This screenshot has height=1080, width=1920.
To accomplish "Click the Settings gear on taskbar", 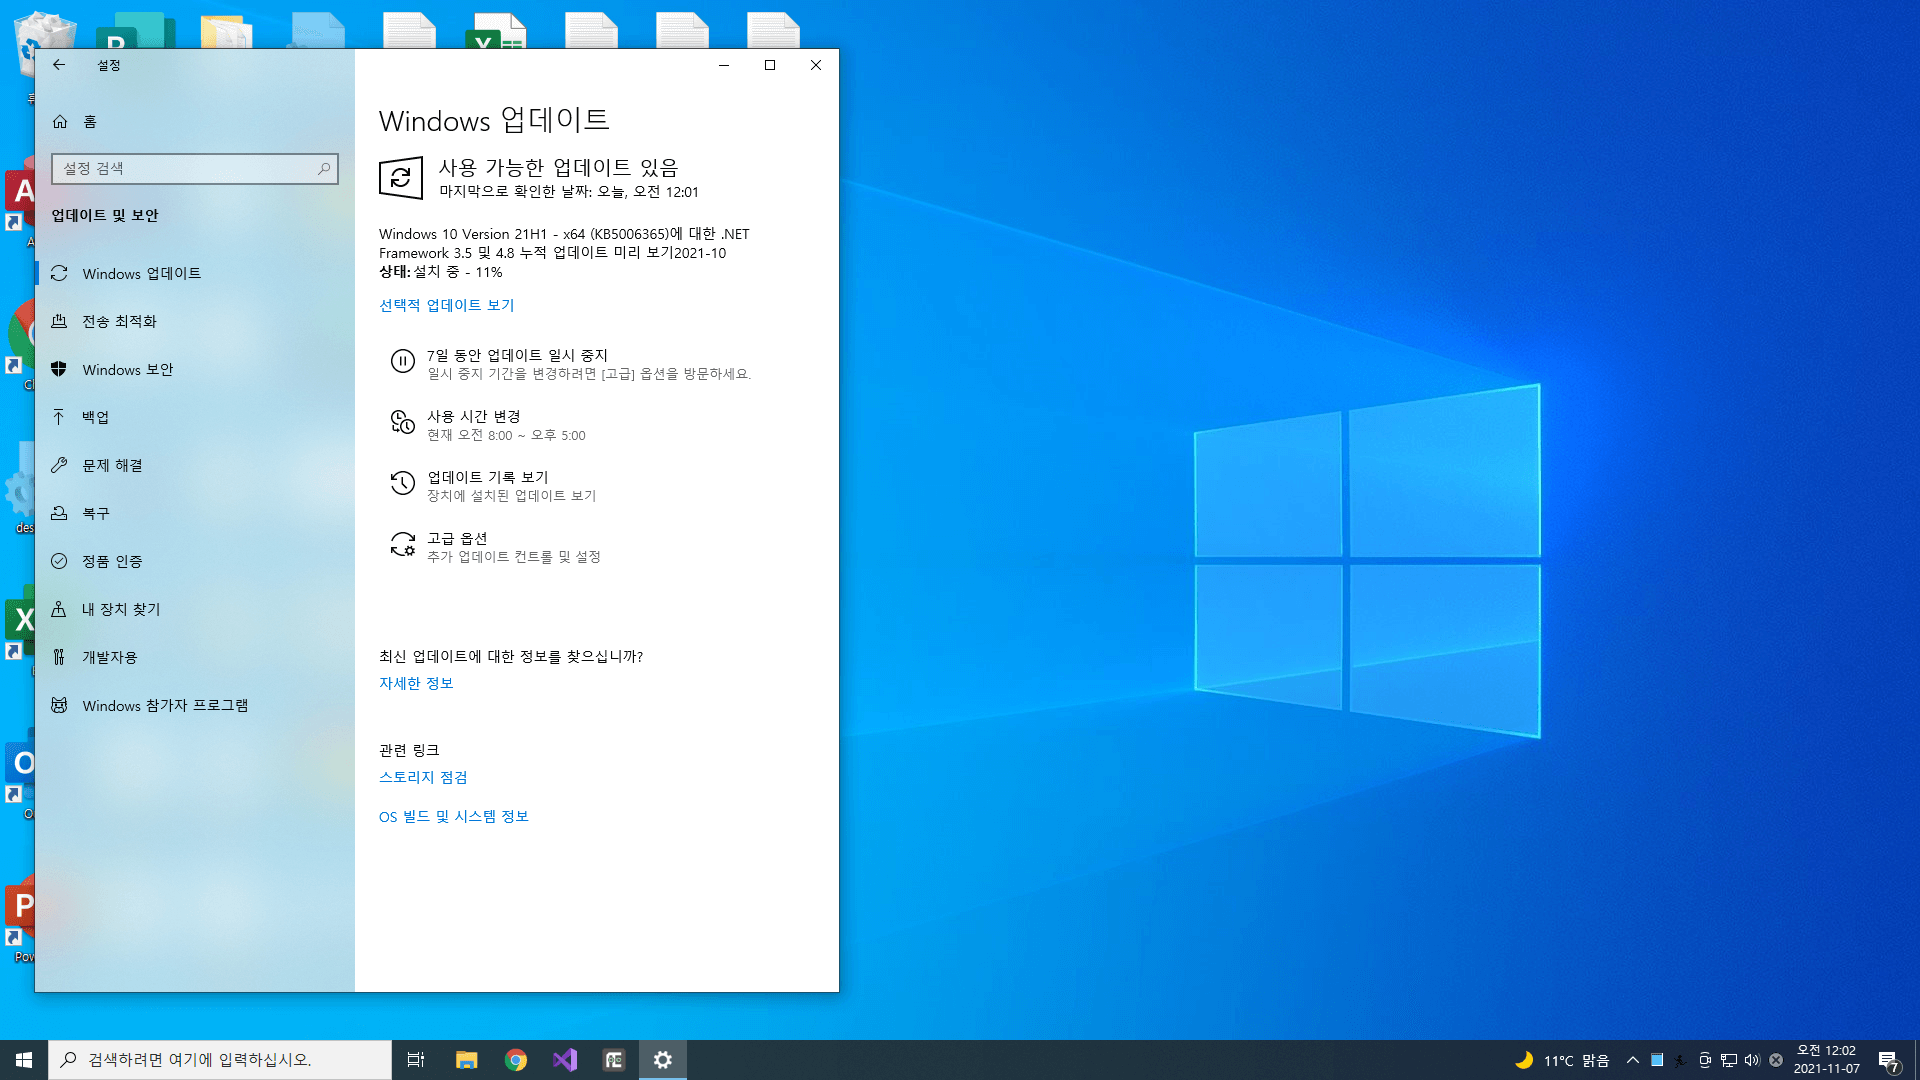I will [662, 1060].
